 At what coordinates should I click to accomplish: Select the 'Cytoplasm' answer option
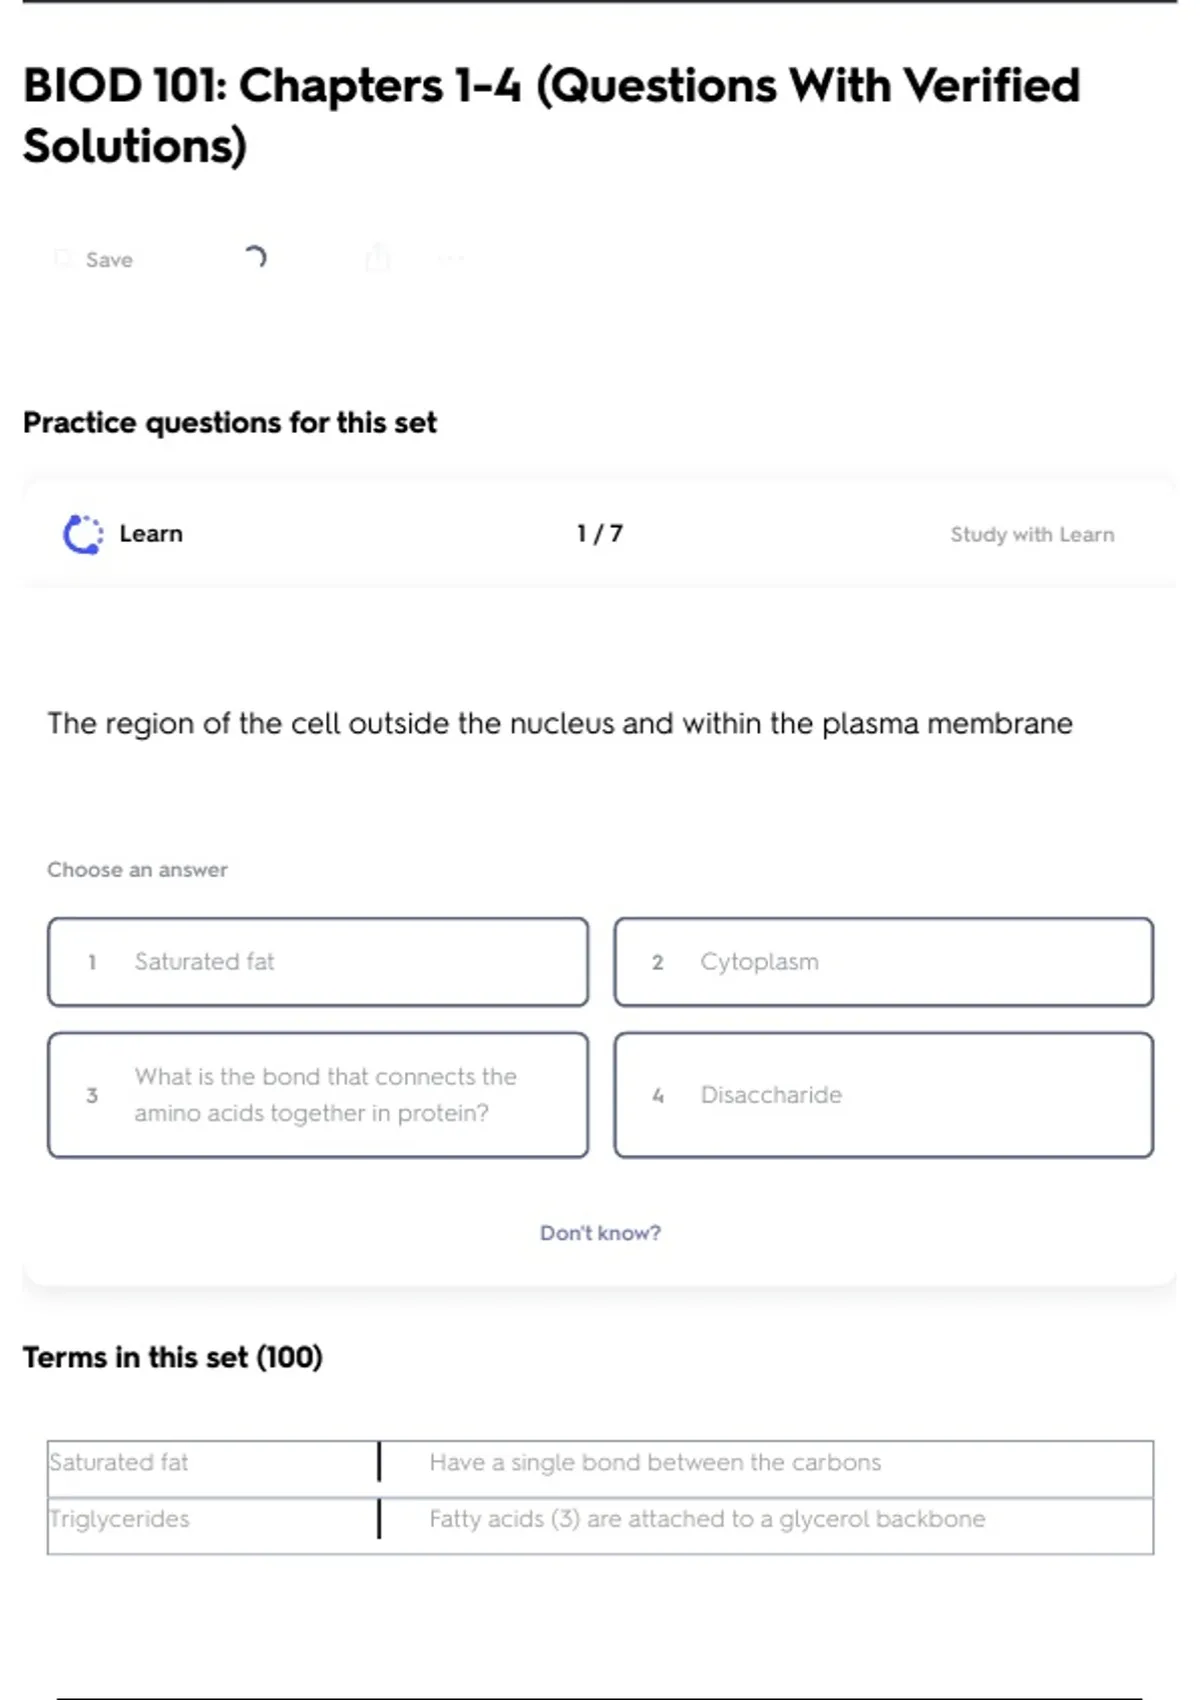click(883, 962)
